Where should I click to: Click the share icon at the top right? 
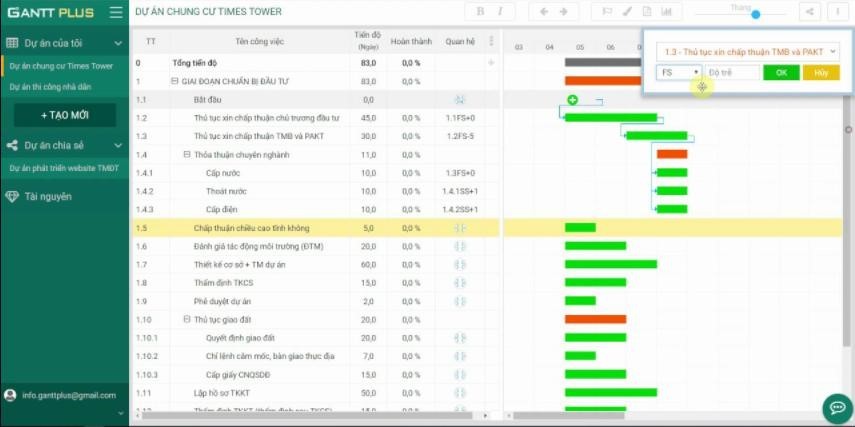pyautogui.click(x=809, y=11)
